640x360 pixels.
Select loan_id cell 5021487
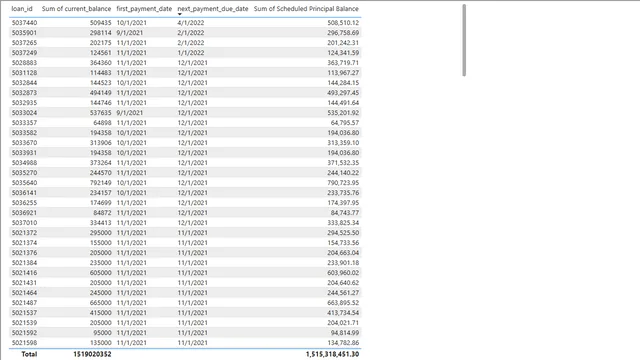pos(24,303)
